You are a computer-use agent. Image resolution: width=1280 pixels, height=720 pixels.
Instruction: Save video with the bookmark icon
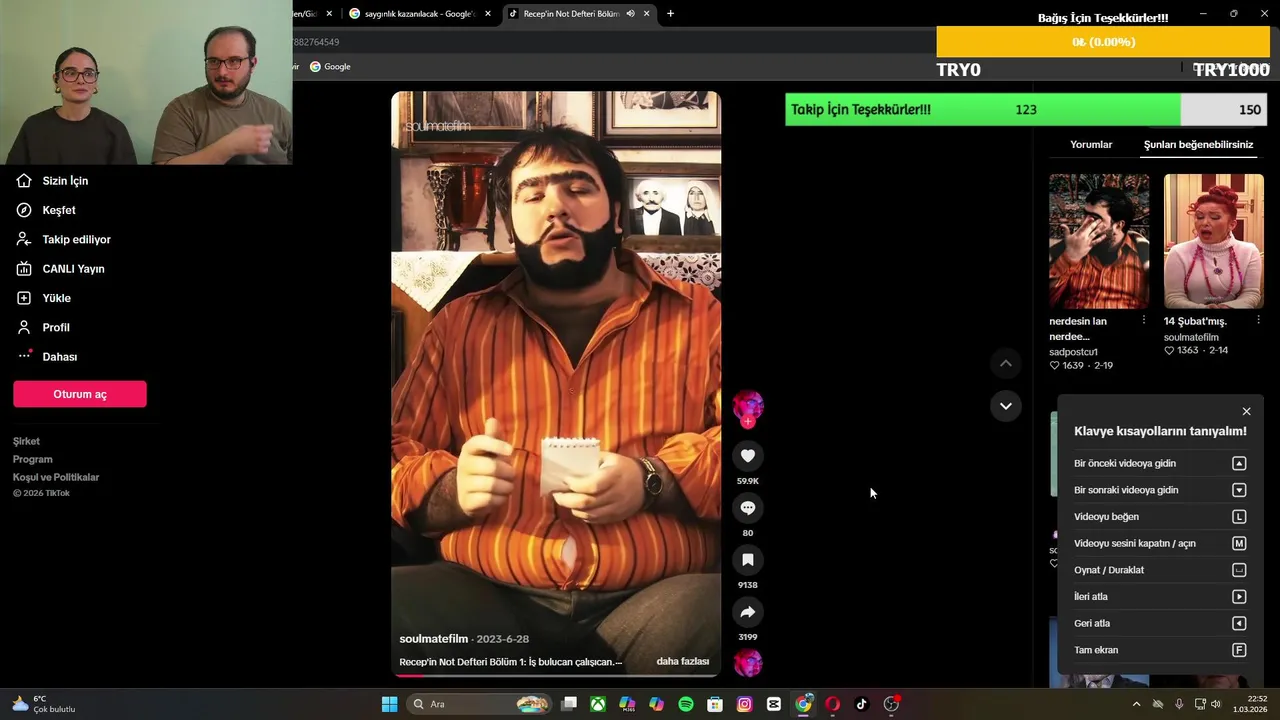click(747, 560)
